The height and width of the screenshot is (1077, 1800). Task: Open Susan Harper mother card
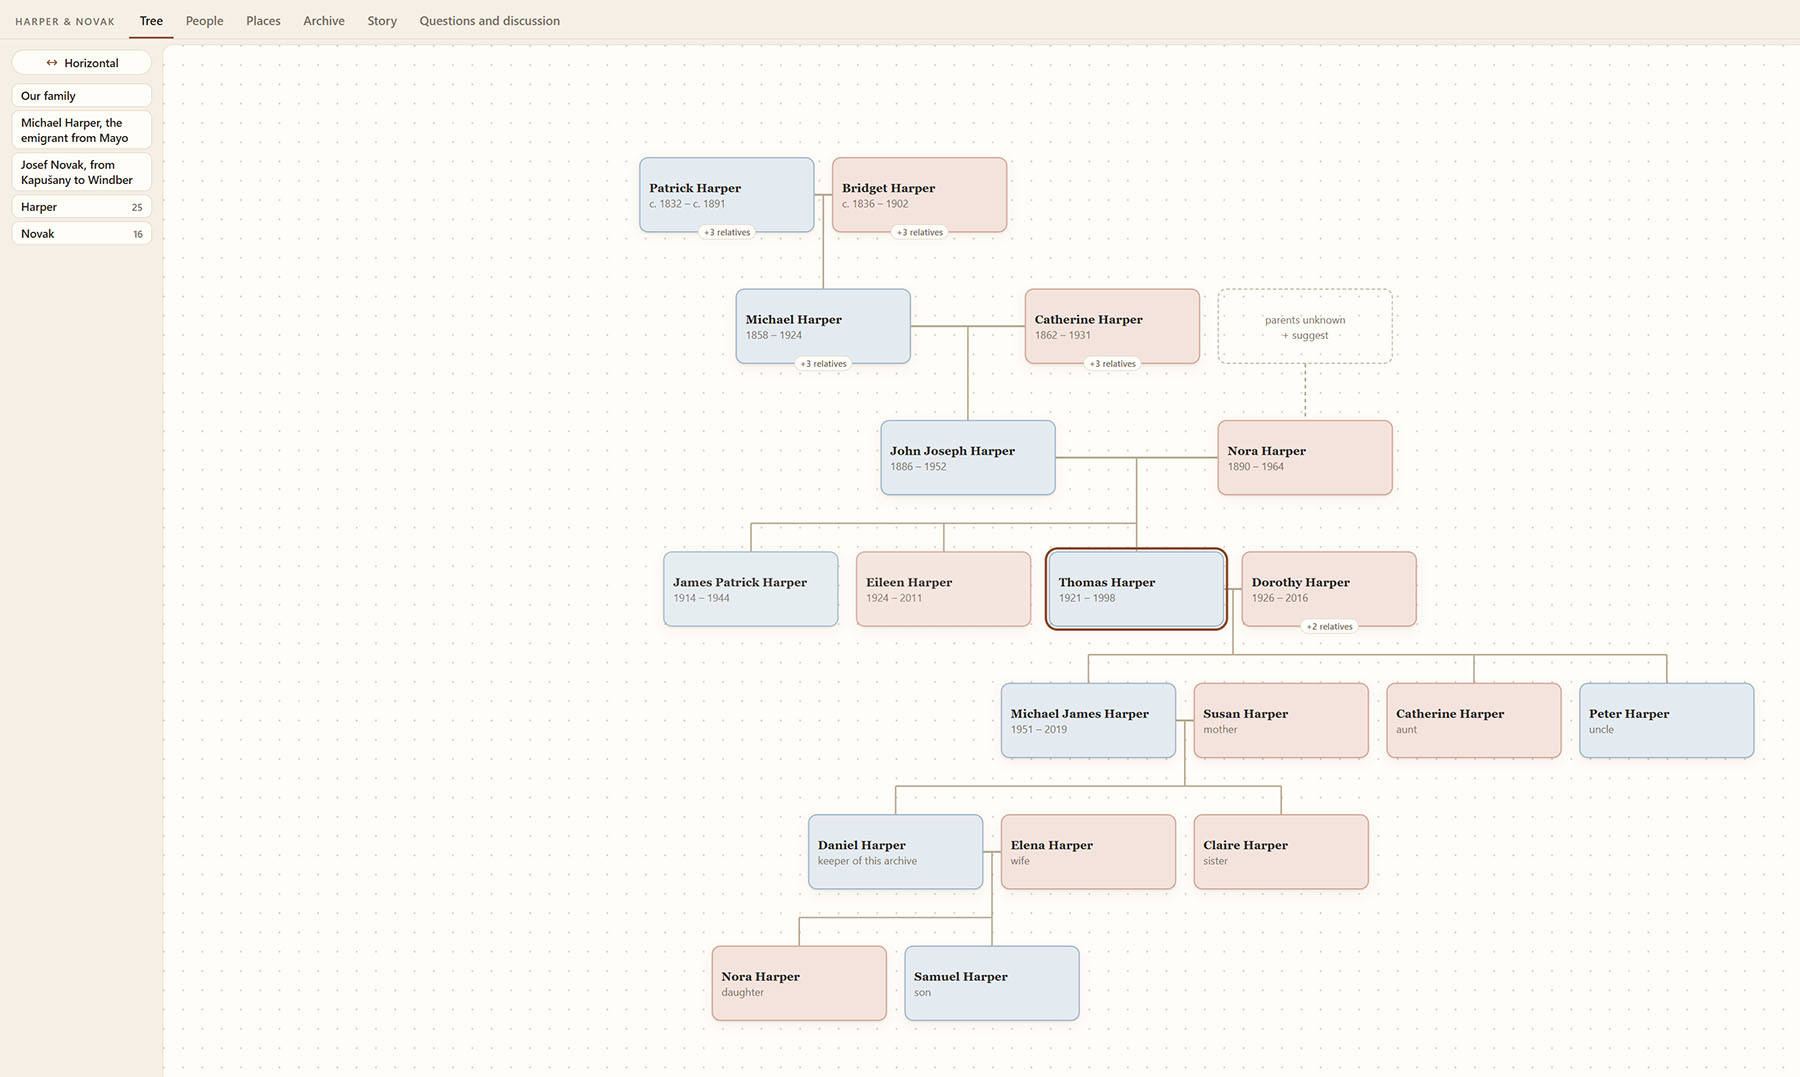click(1281, 721)
